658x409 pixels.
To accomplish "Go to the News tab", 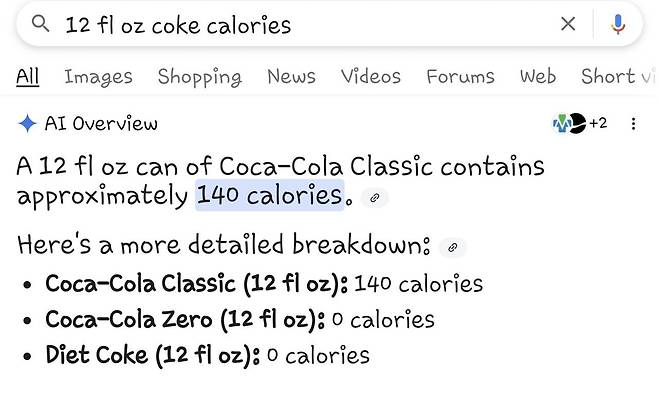I will tap(291, 76).
